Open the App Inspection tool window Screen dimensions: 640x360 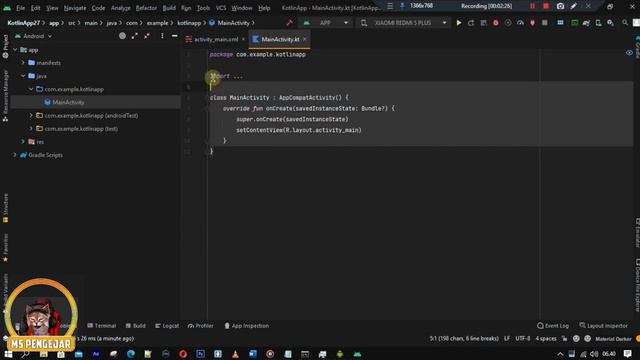click(x=247, y=326)
